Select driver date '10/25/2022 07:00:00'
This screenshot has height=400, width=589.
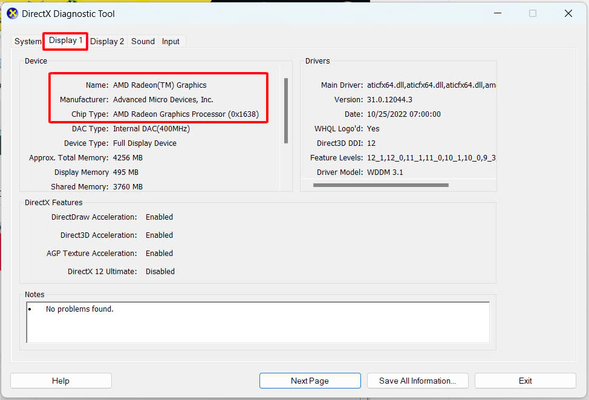click(404, 114)
